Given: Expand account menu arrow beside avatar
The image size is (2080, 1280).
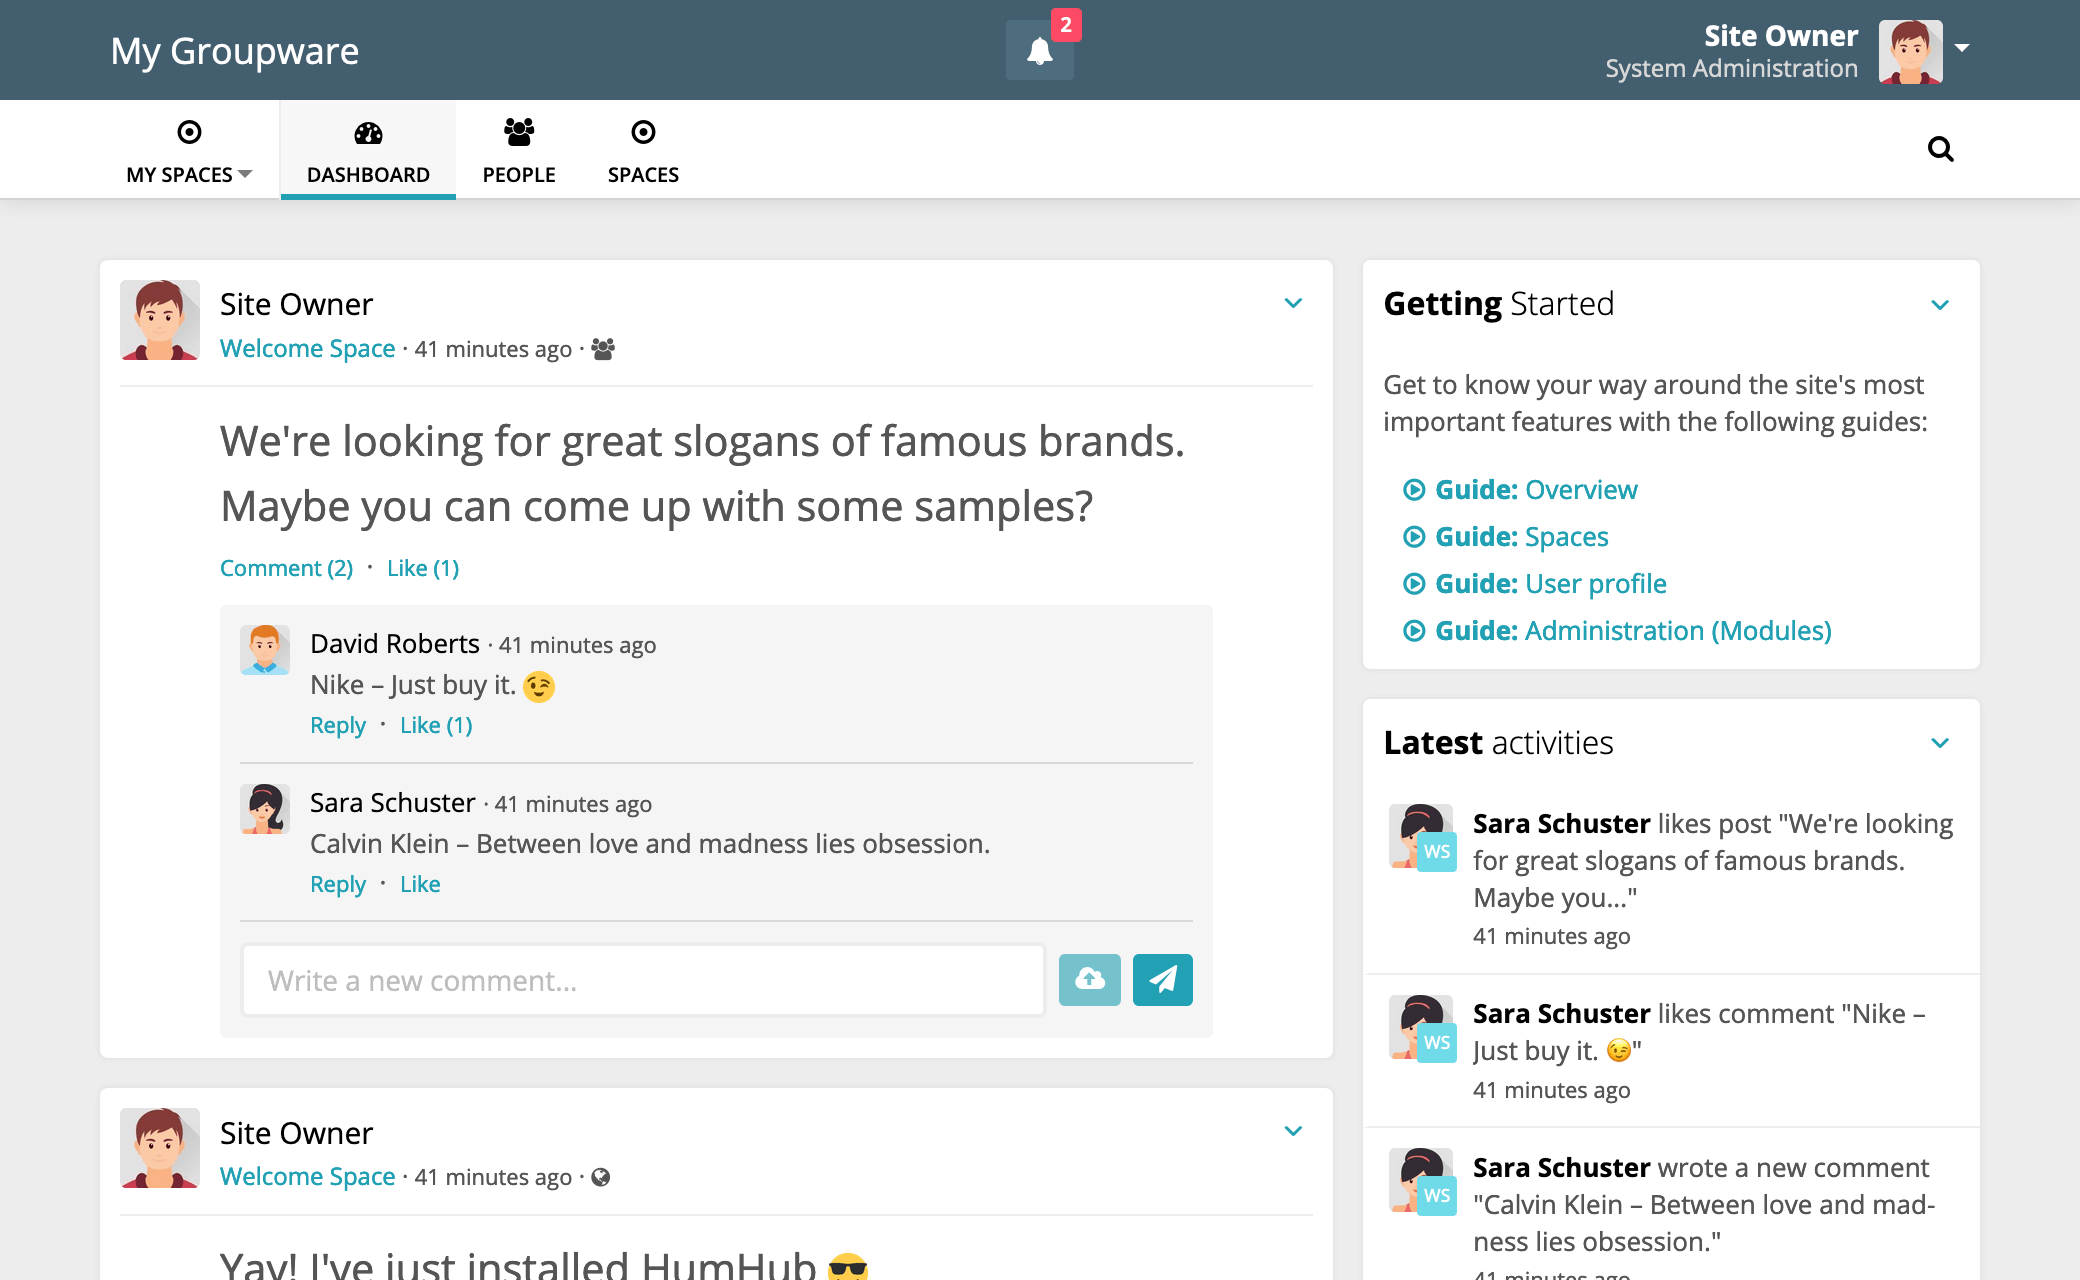Looking at the screenshot, I should click(1962, 48).
